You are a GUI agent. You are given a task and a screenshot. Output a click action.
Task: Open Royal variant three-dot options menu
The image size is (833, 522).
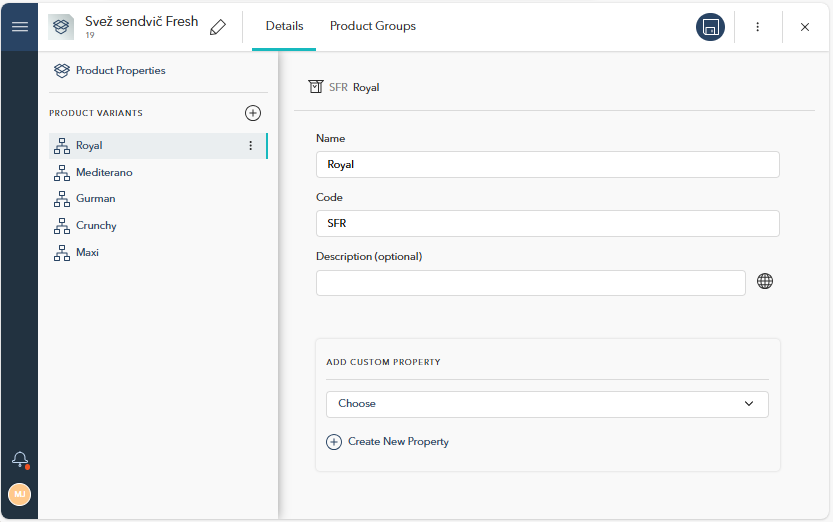point(251,146)
